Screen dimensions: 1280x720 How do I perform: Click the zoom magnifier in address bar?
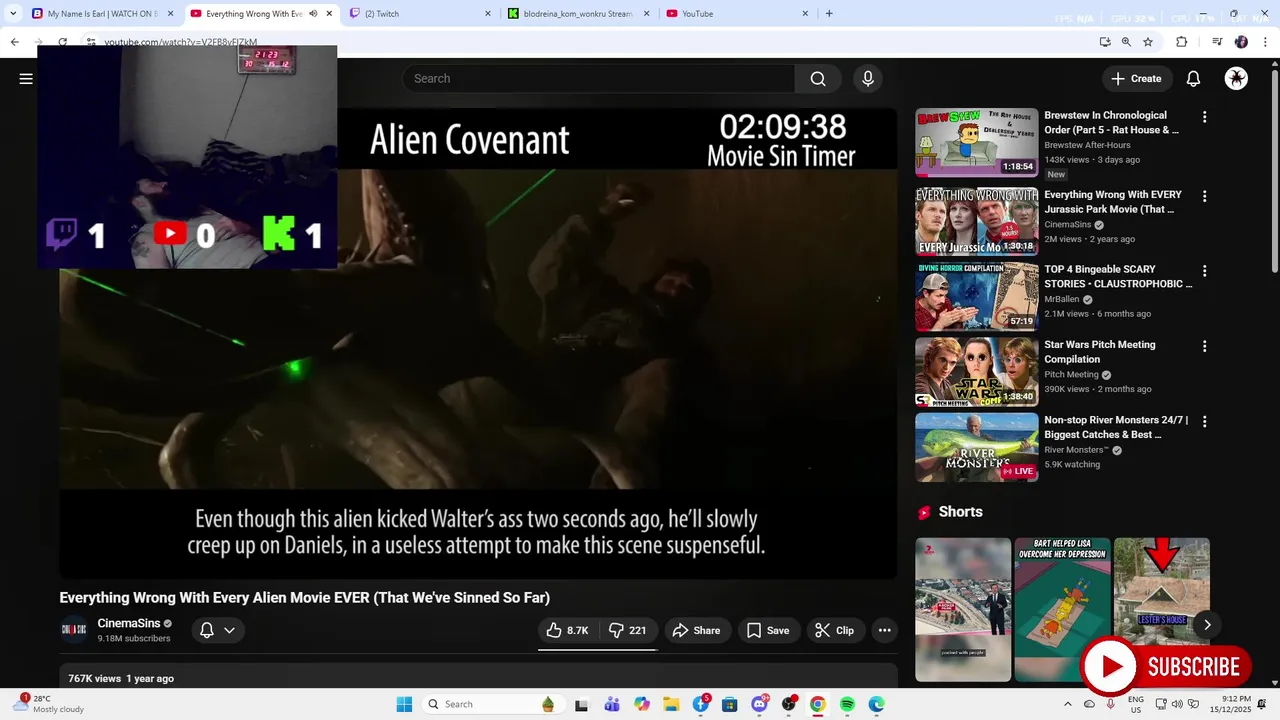[x=1126, y=42]
